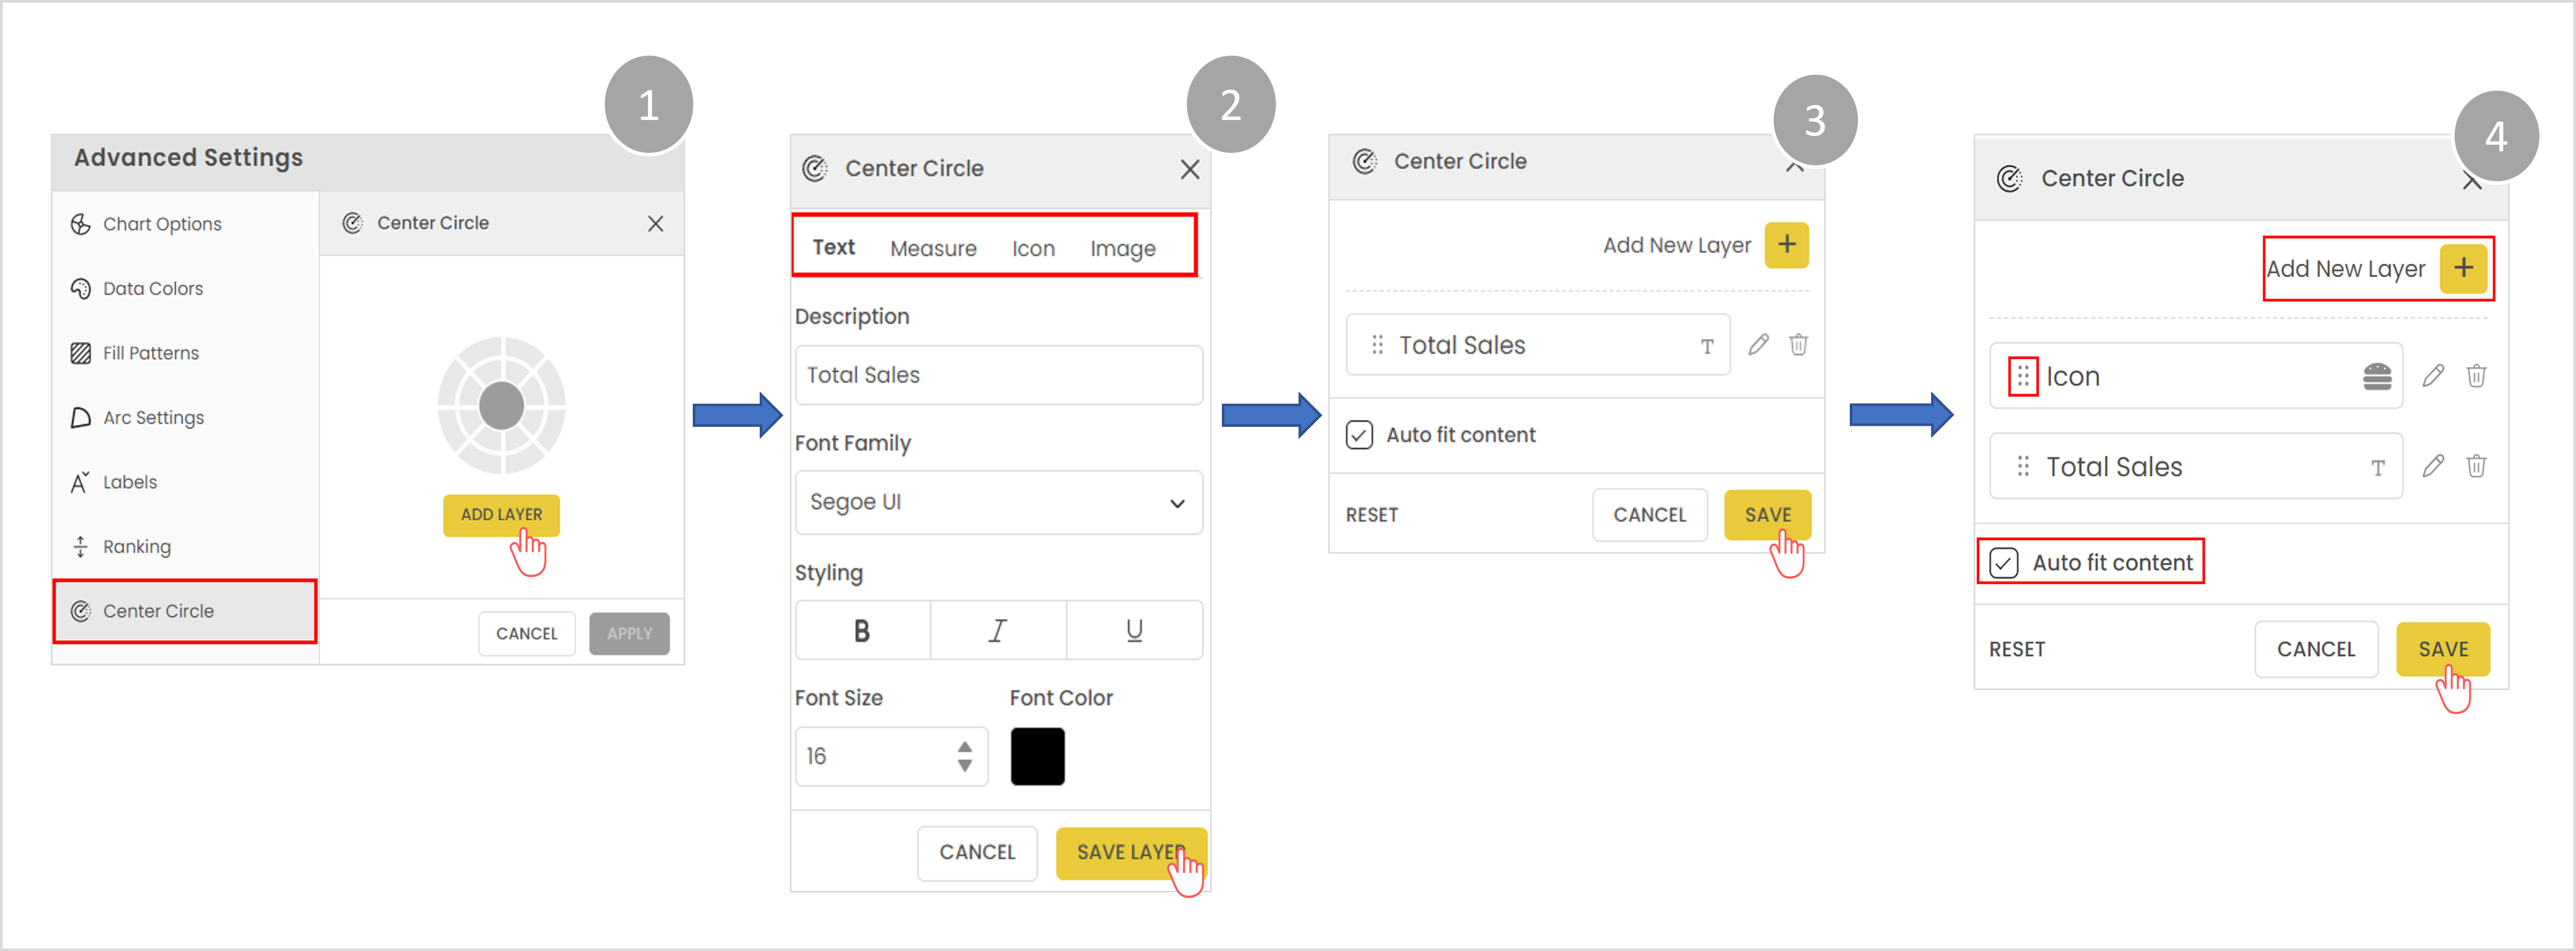Image resolution: width=2576 pixels, height=951 pixels.
Task: Click the Bold styling button
Action: coord(862,630)
